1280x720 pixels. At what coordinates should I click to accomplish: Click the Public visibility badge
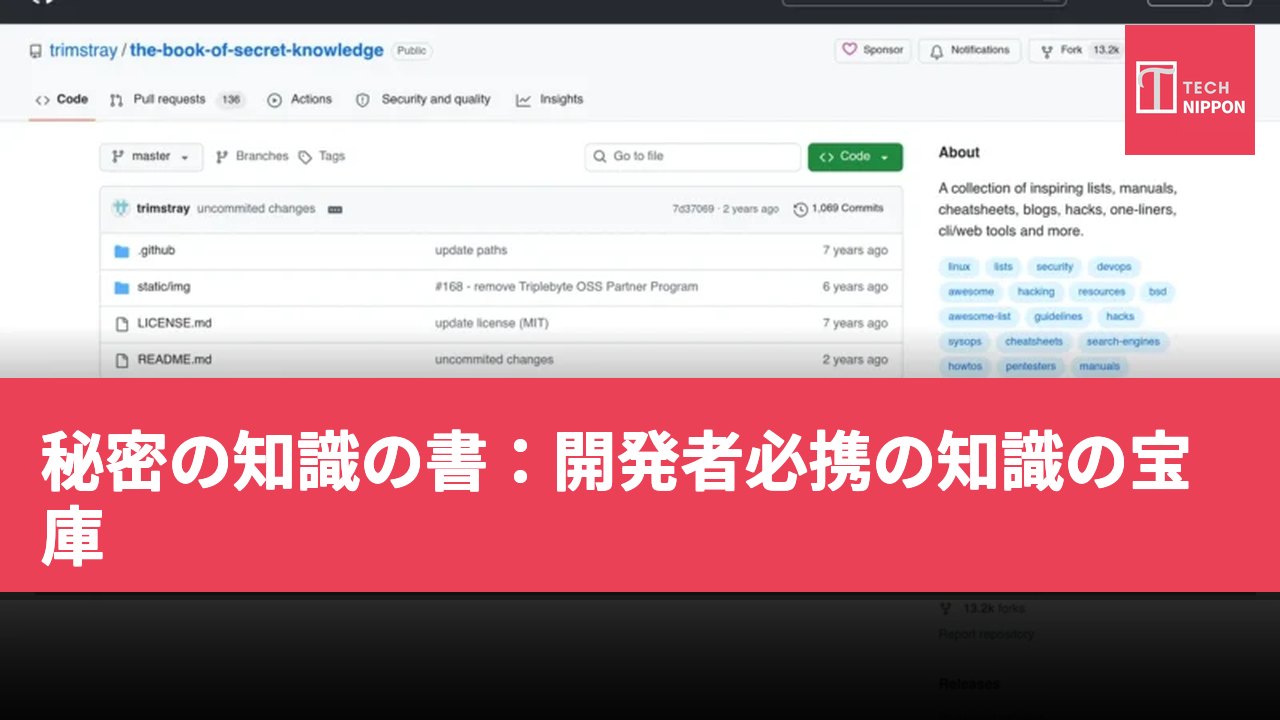click(411, 51)
